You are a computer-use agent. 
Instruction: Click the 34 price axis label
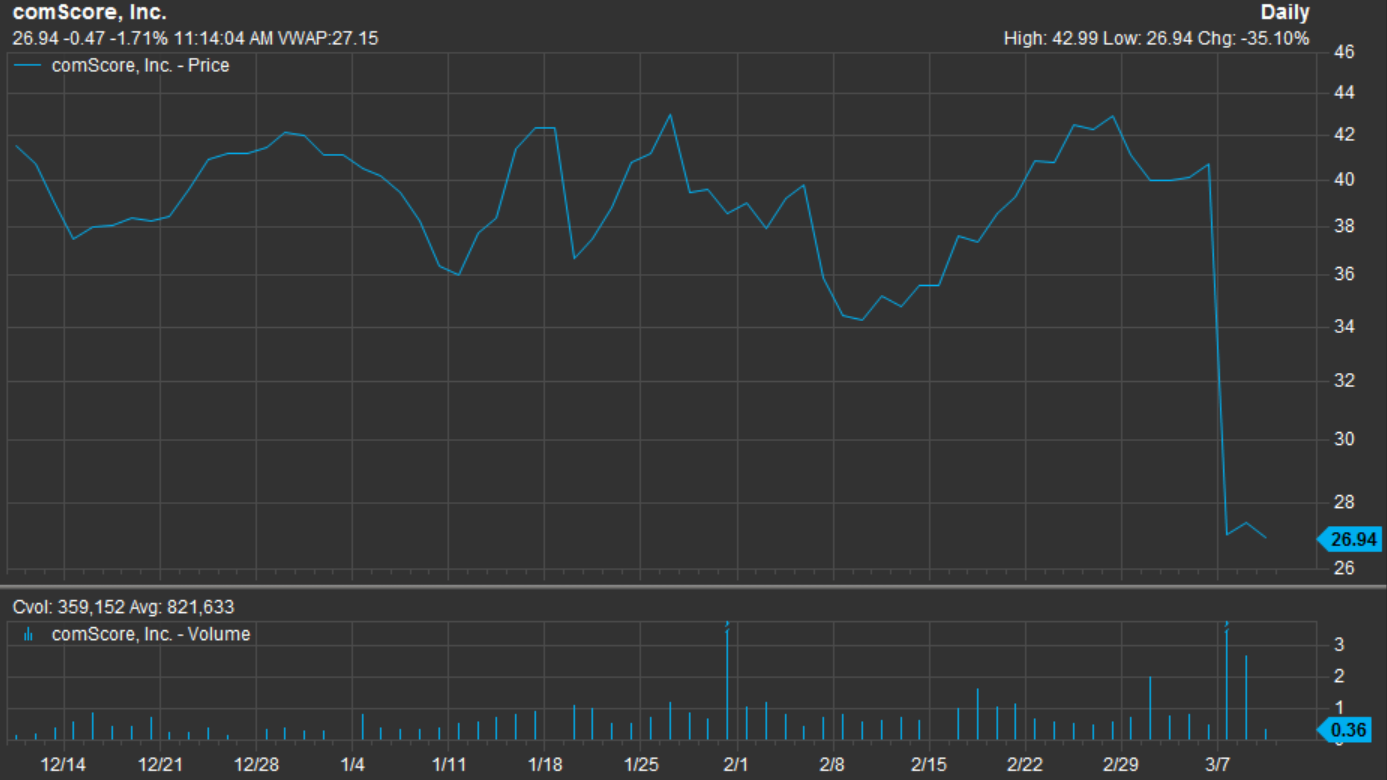click(x=1344, y=327)
